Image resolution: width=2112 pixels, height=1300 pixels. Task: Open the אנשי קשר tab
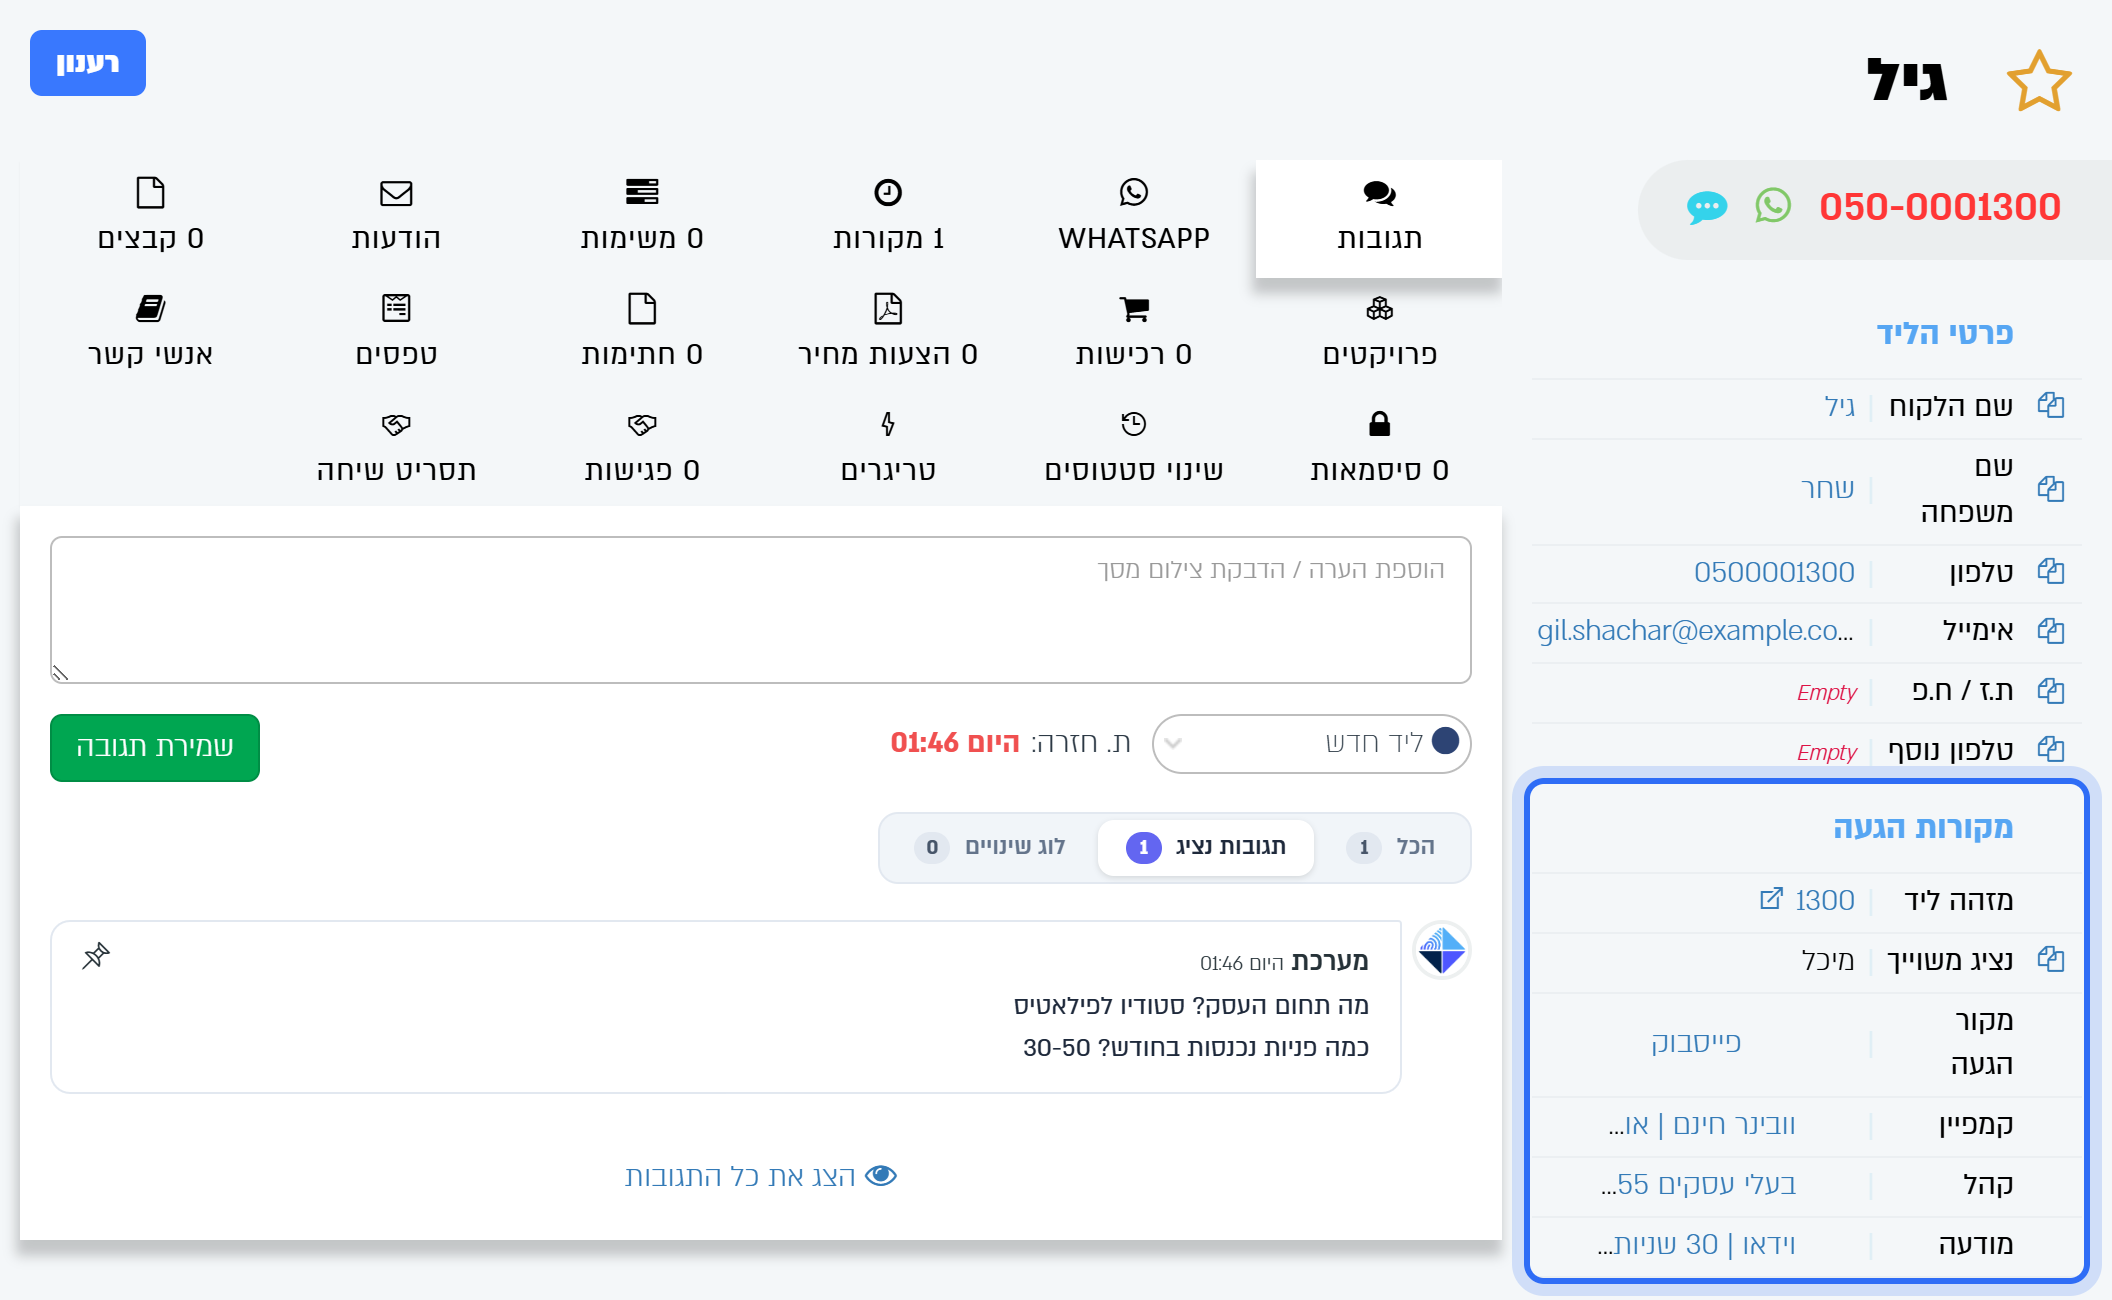(x=150, y=334)
